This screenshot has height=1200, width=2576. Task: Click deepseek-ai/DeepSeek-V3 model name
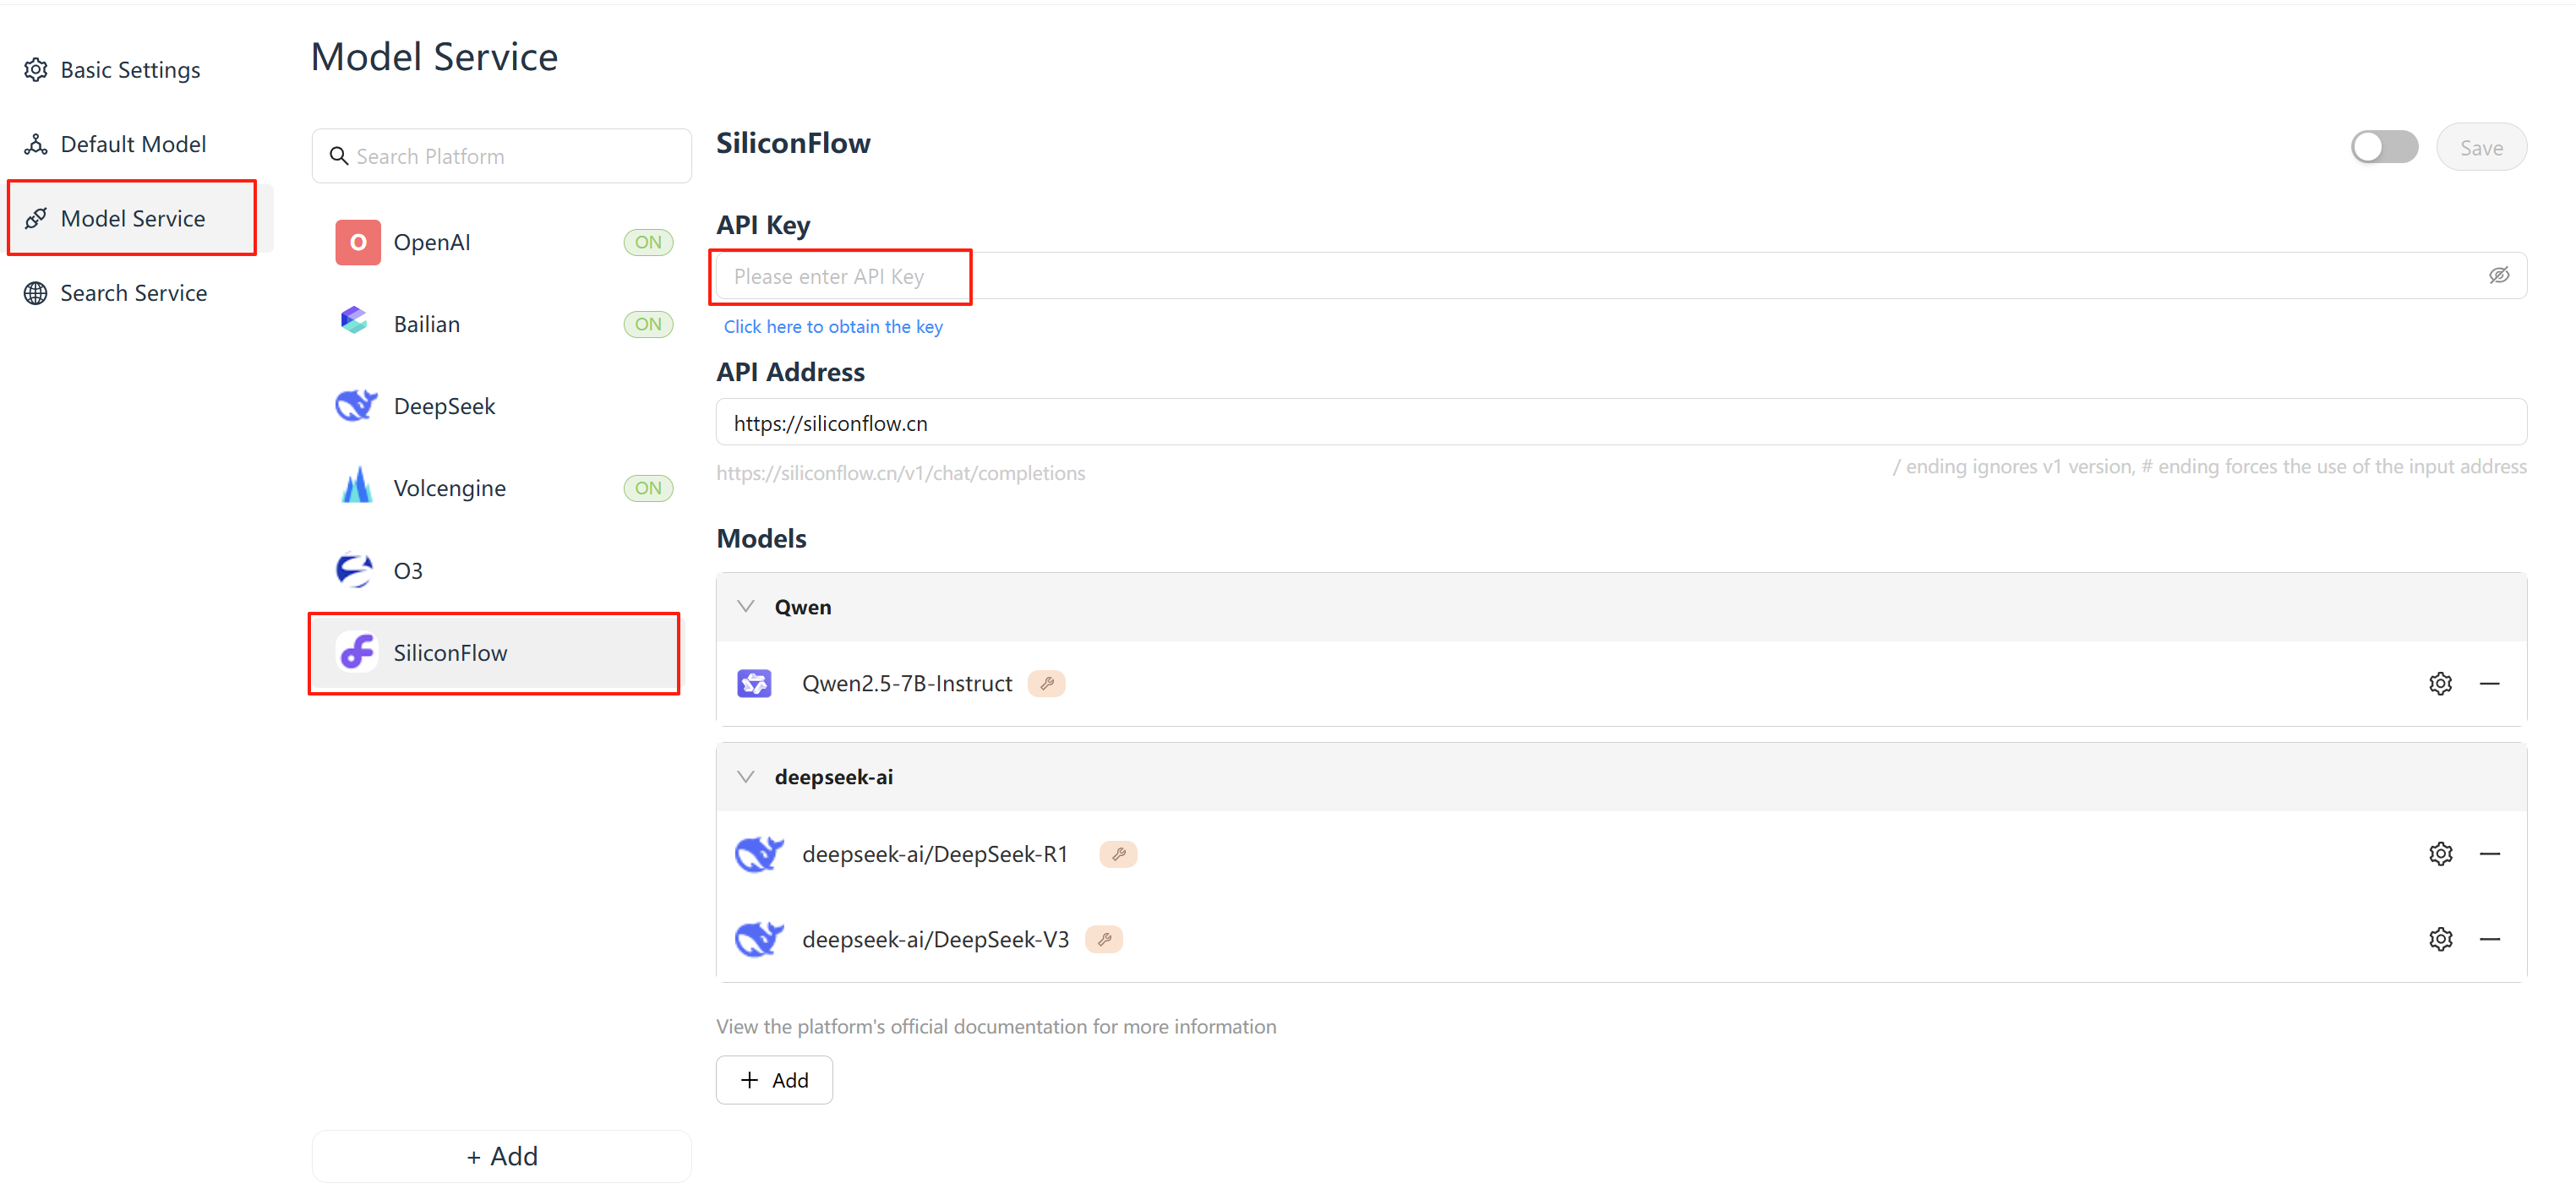point(935,939)
